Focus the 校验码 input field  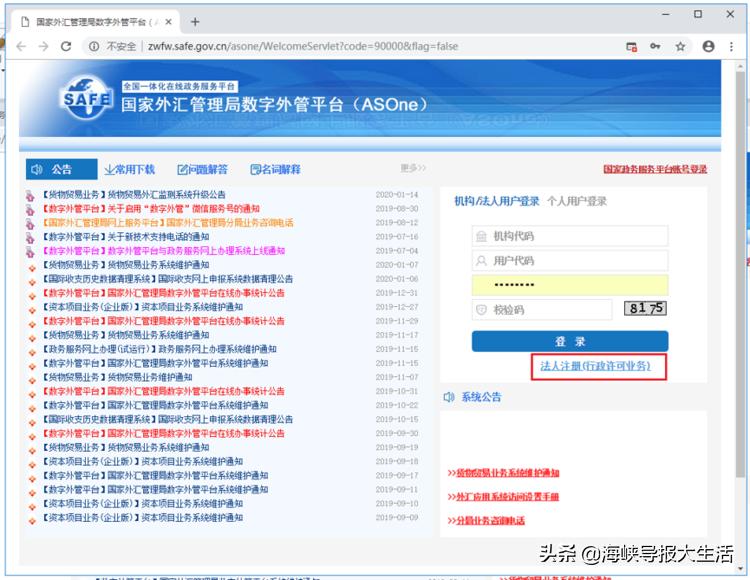click(x=541, y=310)
